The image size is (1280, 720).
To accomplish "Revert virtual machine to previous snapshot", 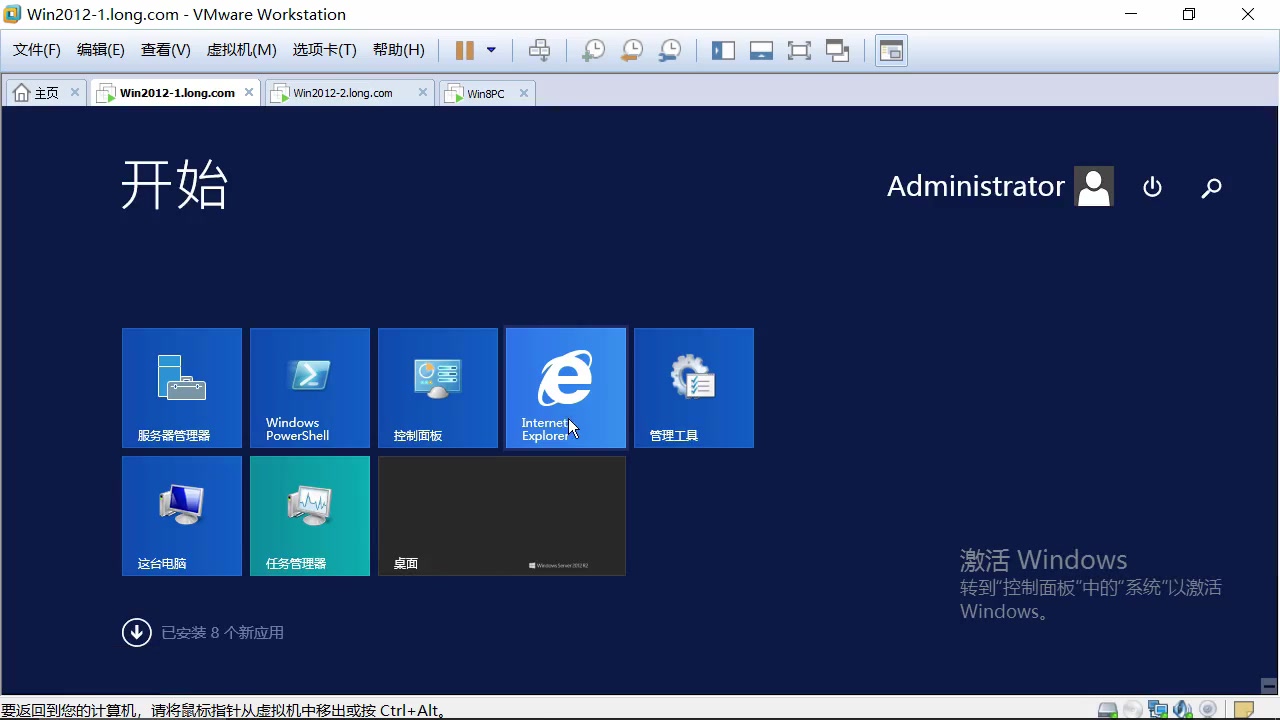I will coord(632,50).
